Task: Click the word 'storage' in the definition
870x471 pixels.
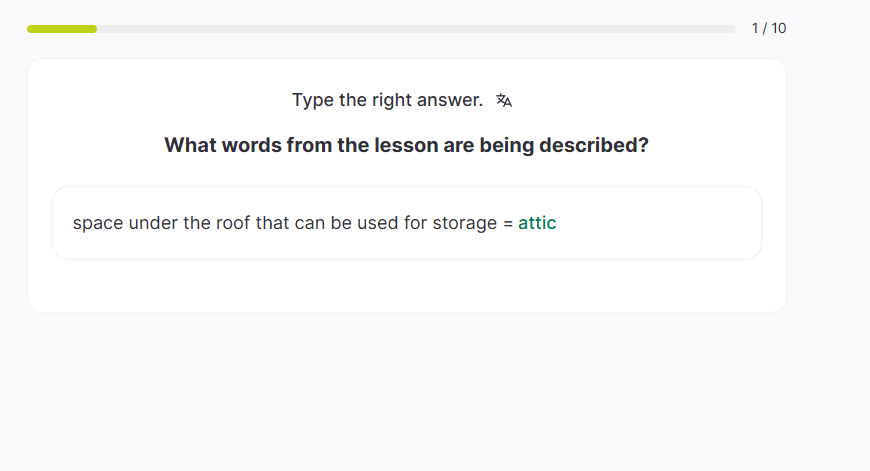Action: (464, 223)
